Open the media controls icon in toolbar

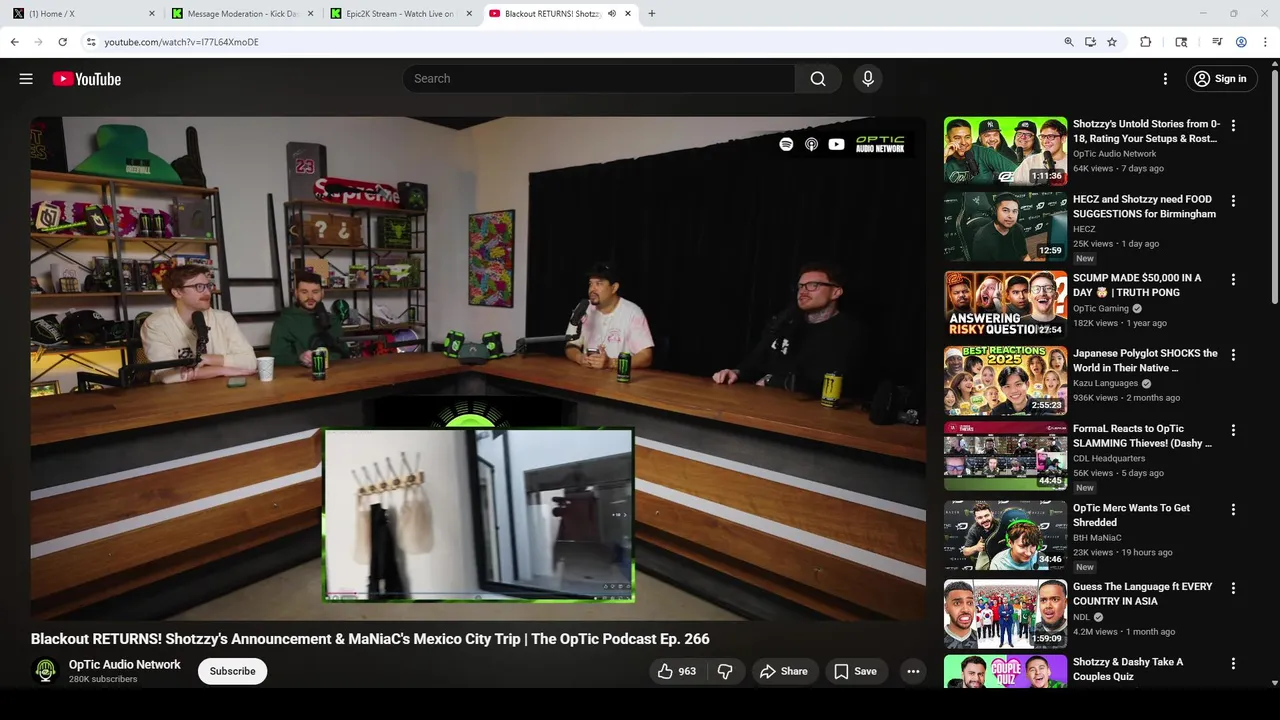(x=1217, y=42)
